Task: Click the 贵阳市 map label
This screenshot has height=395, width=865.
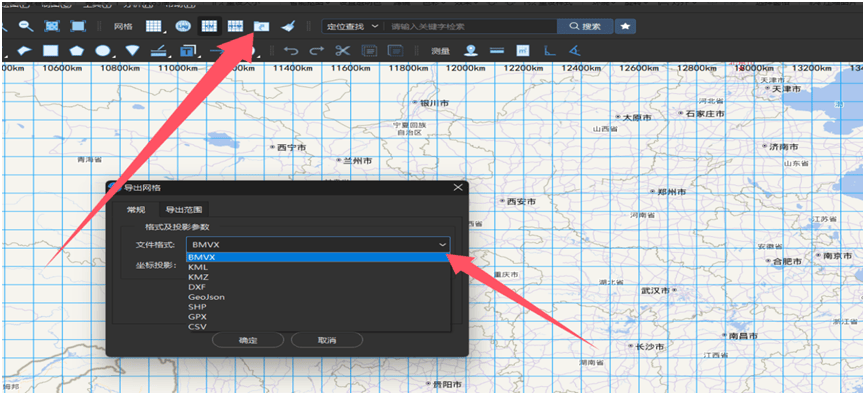Action: (447, 384)
